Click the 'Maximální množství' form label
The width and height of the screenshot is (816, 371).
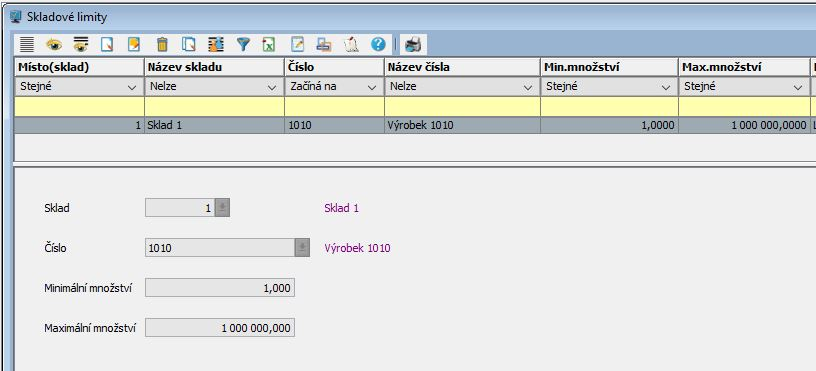tap(90, 328)
